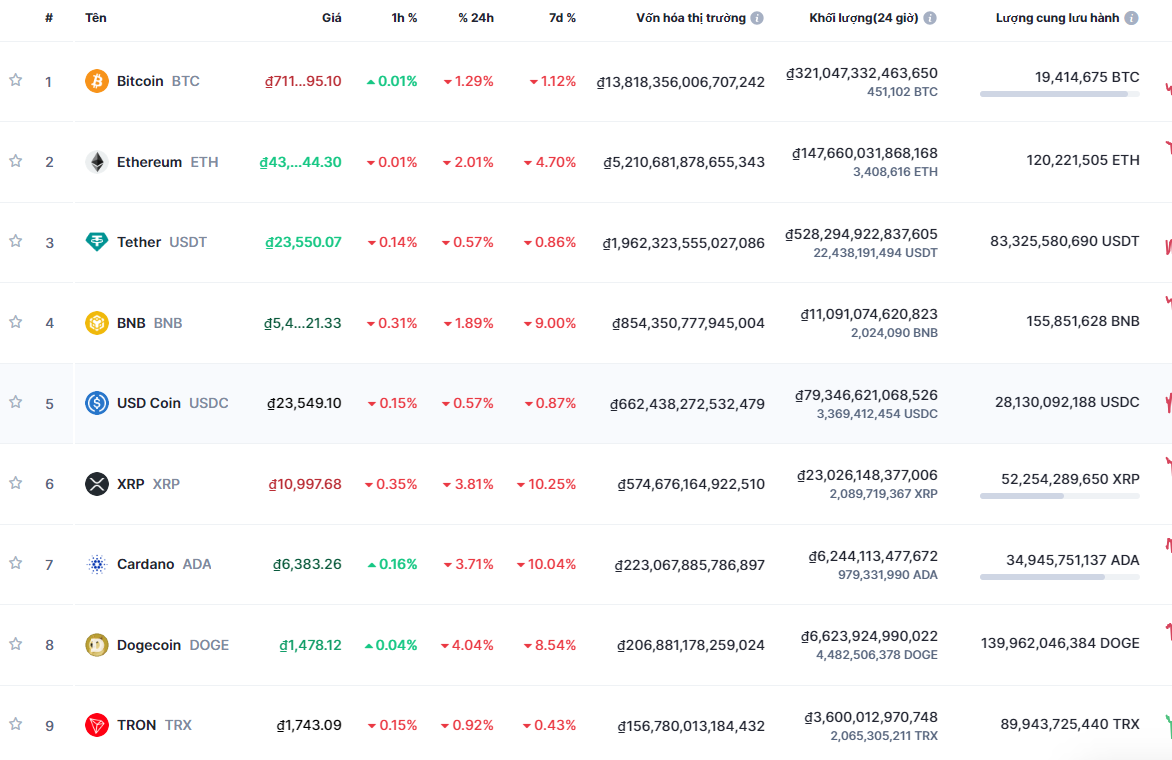The width and height of the screenshot is (1172, 760).
Task: Click the USD Coin USDC logo
Action: point(95,403)
